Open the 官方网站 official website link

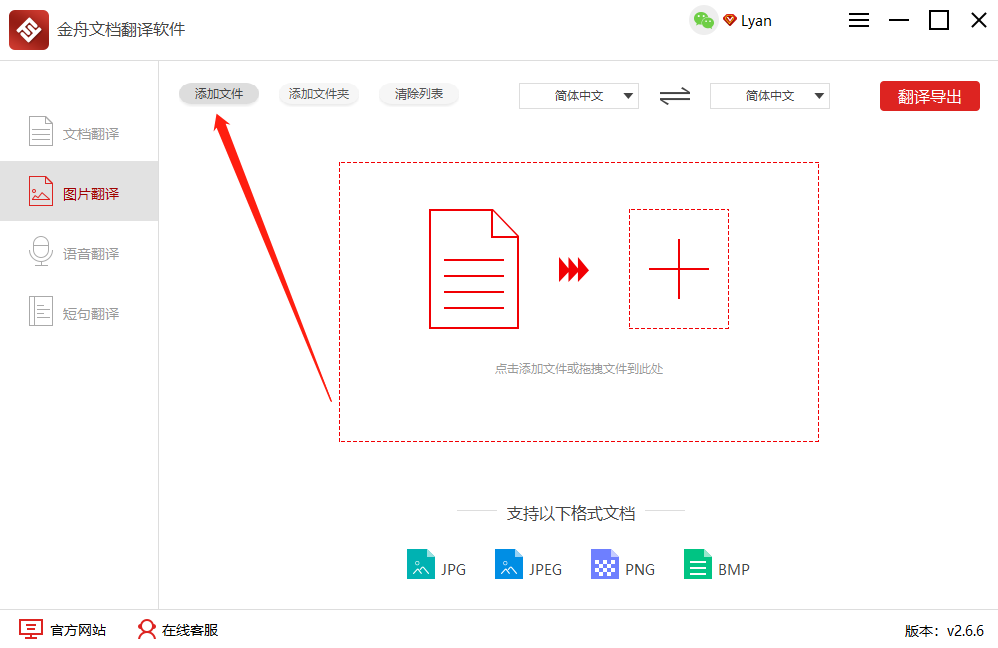click(x=62, y=630)
